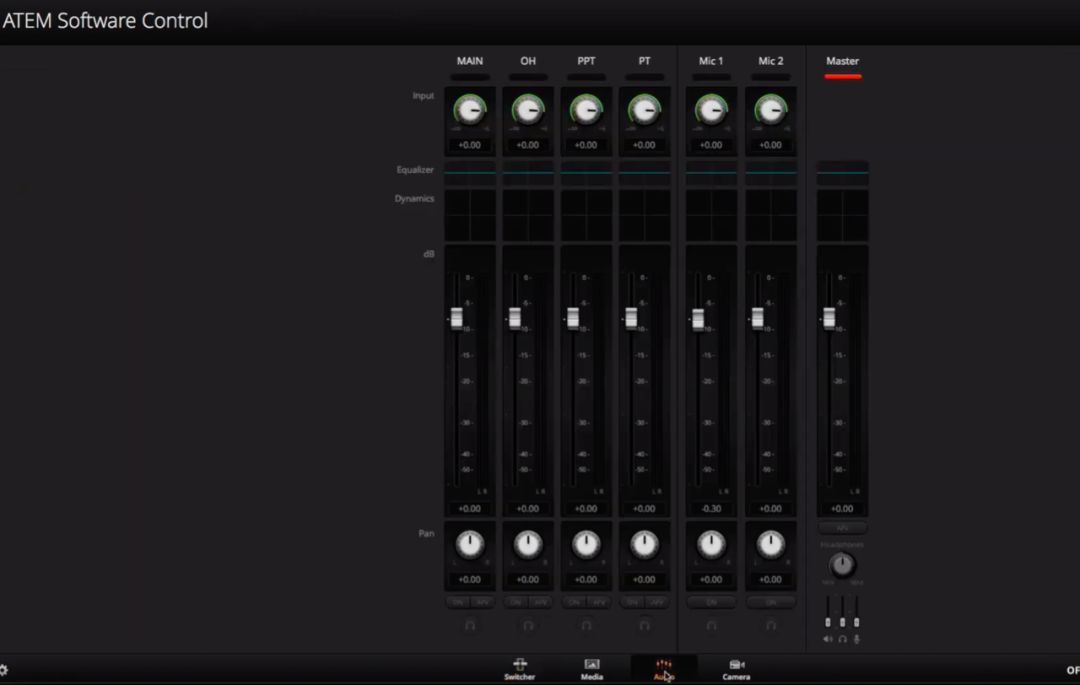Click the MAIN input gain knob
This screenshot has height=685, width=1080.
click(x=470, y=110)
